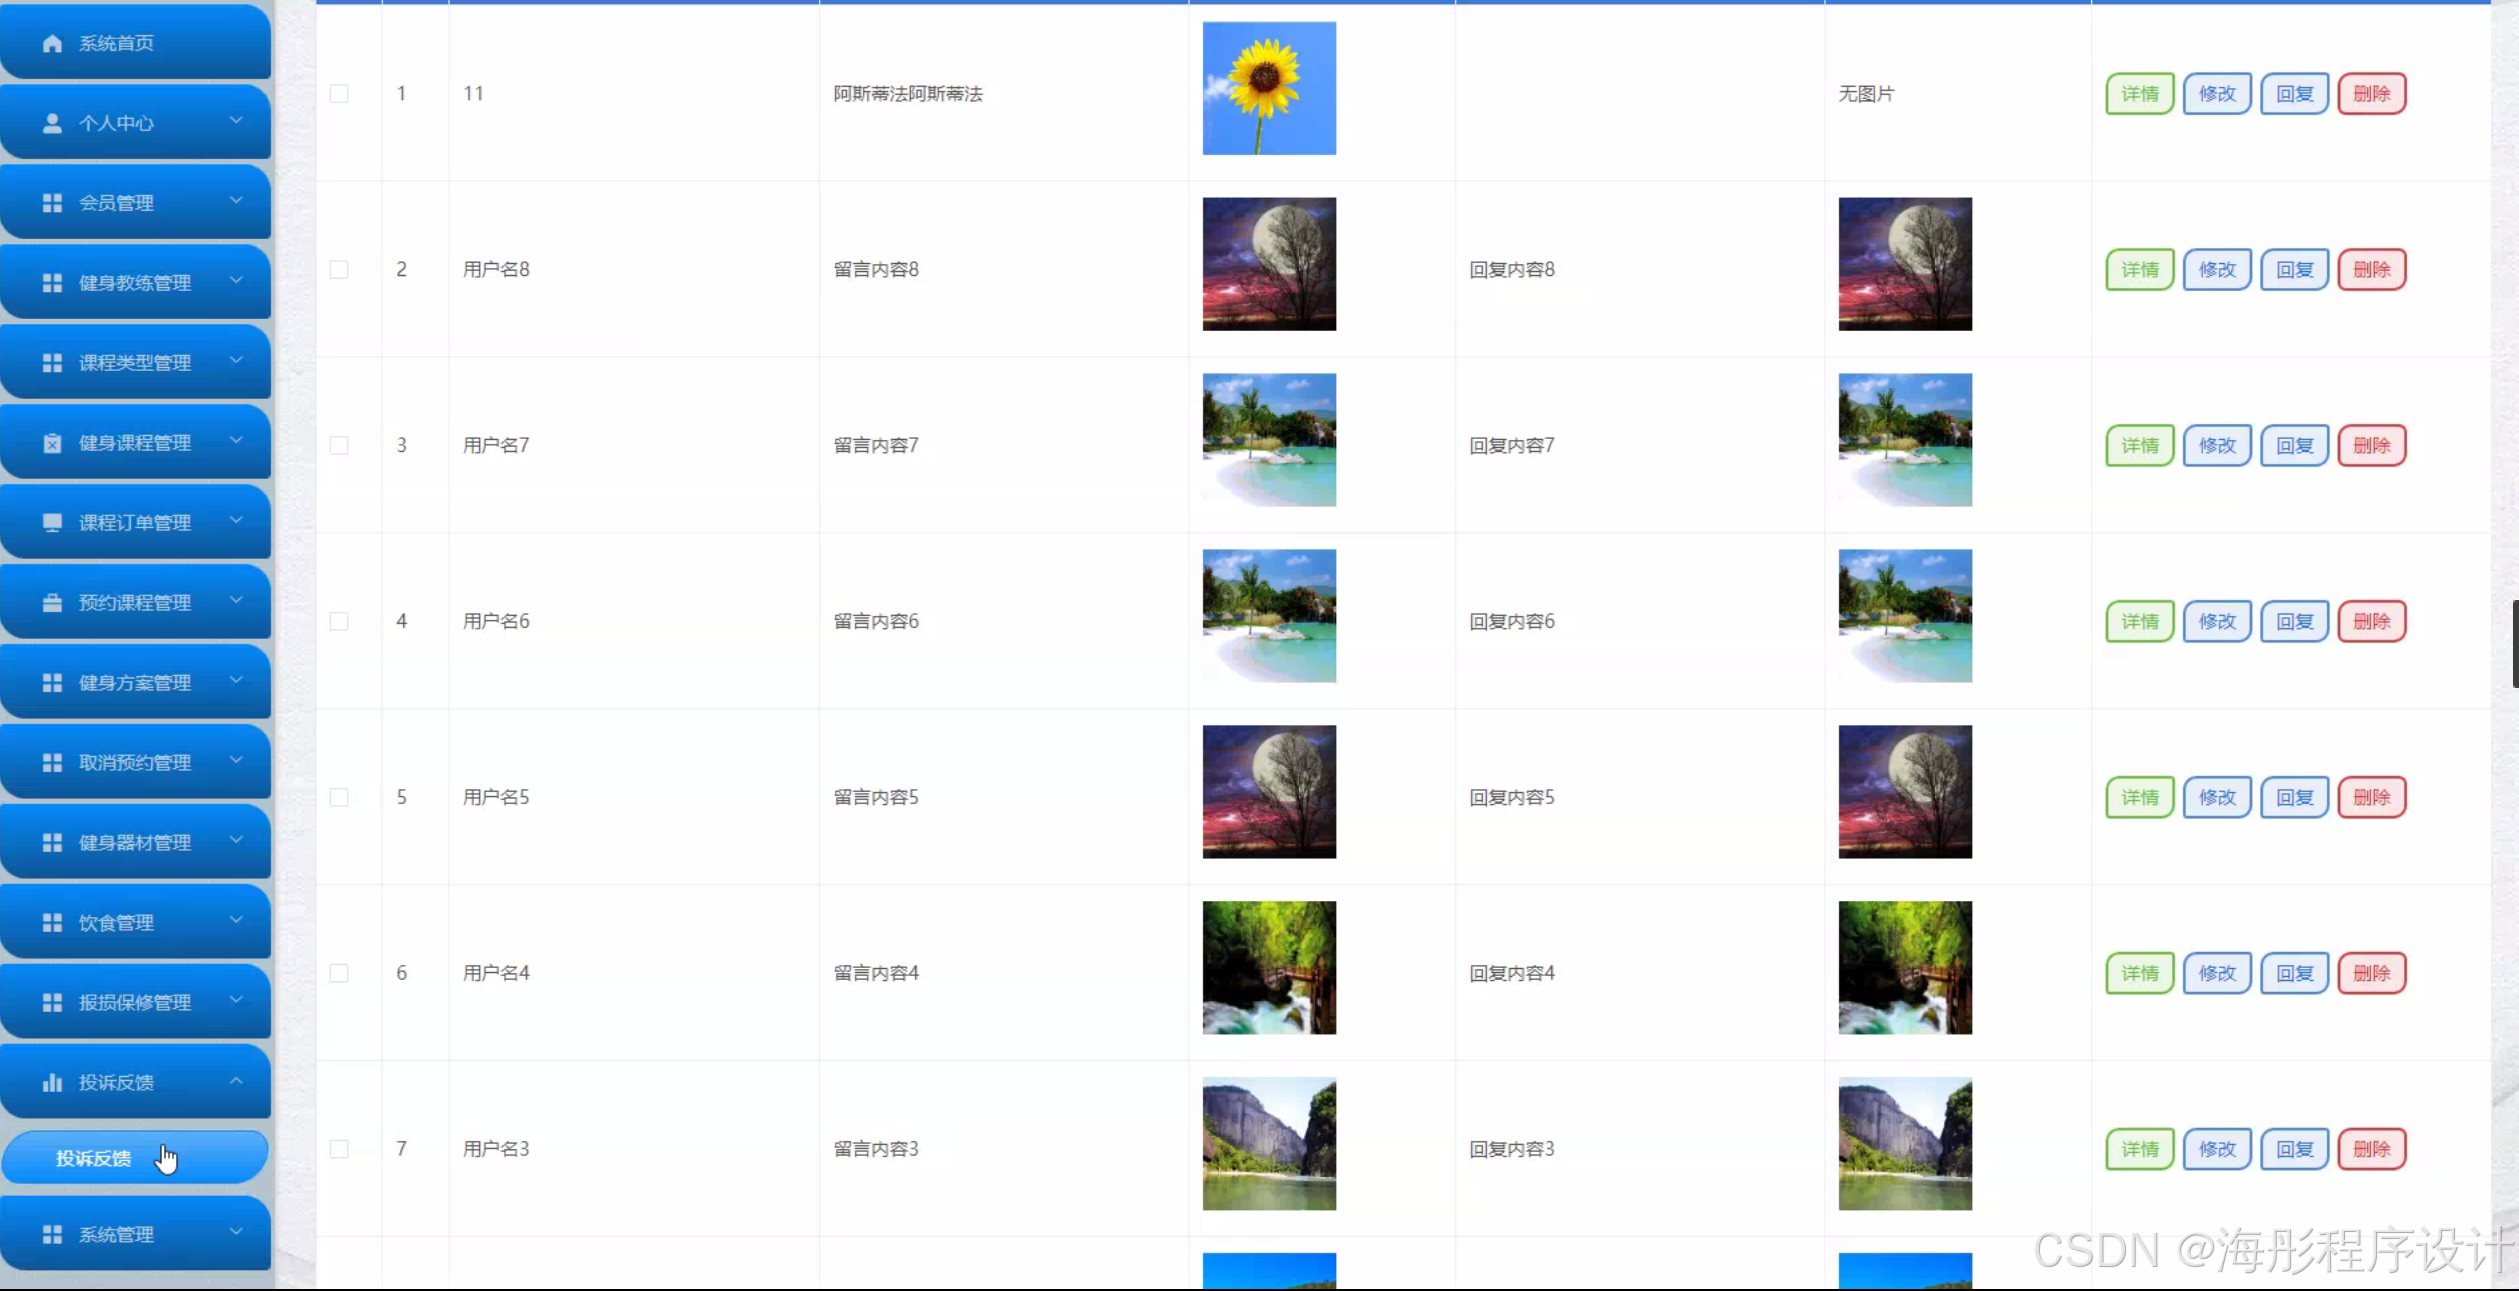Click the clipboard icon beside 健身课程管理
The image size is (2519, 1291).
coord(53,443)
